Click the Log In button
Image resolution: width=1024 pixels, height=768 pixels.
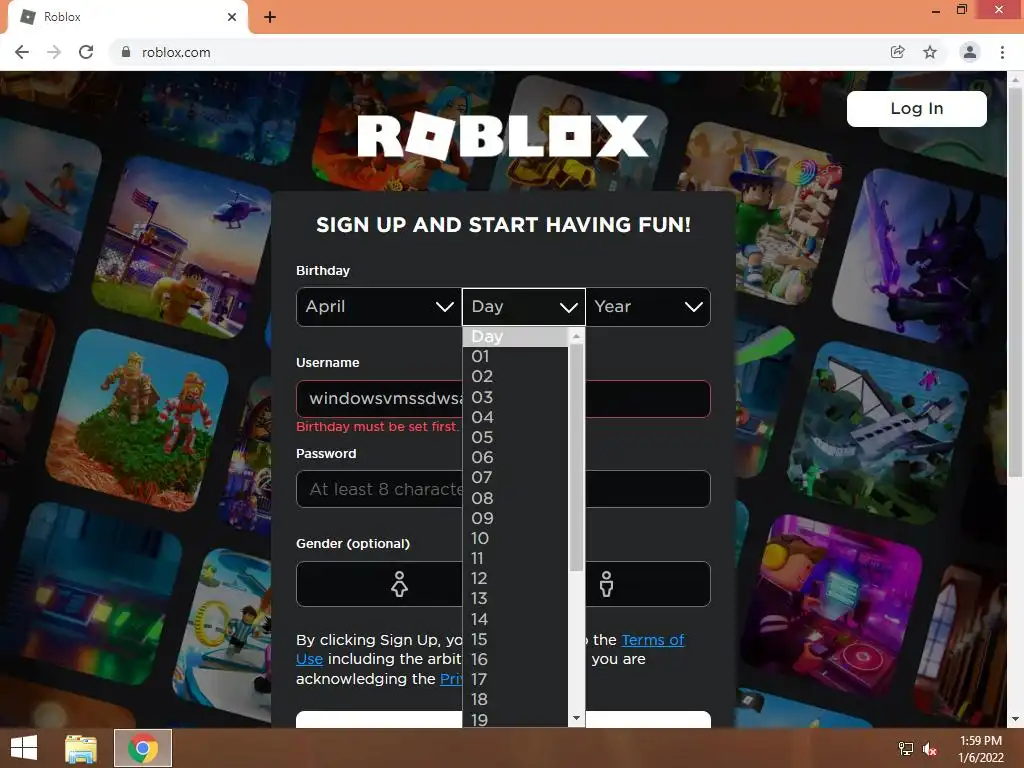point(917,108)
